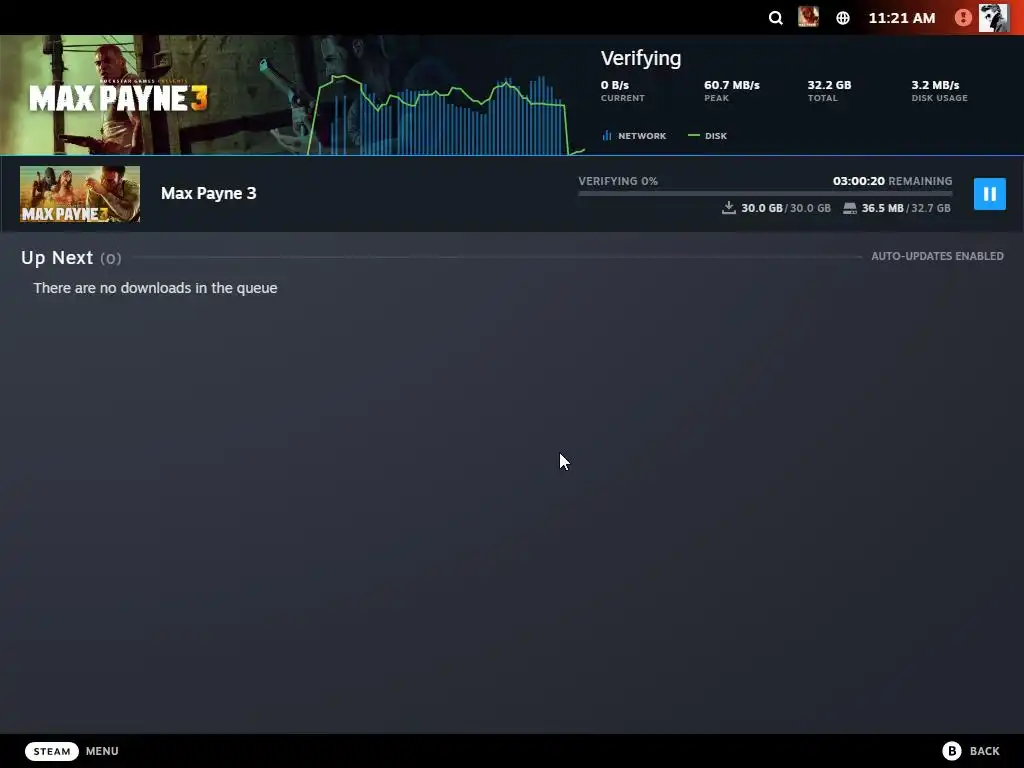Select the Max Payne 3 title text

point(208,193)
